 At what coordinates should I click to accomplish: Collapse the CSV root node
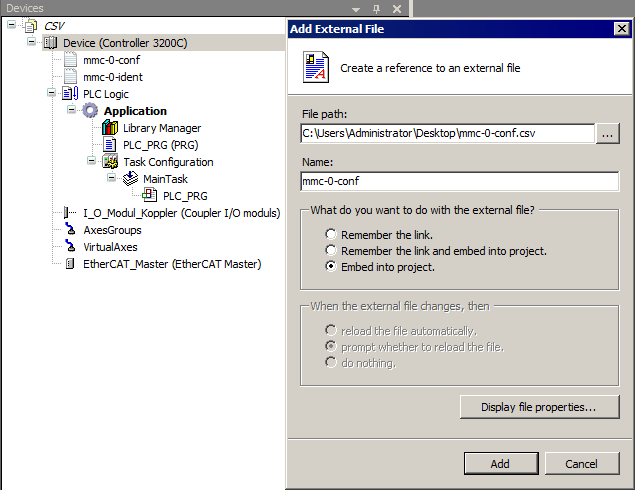tap(12, 25)
